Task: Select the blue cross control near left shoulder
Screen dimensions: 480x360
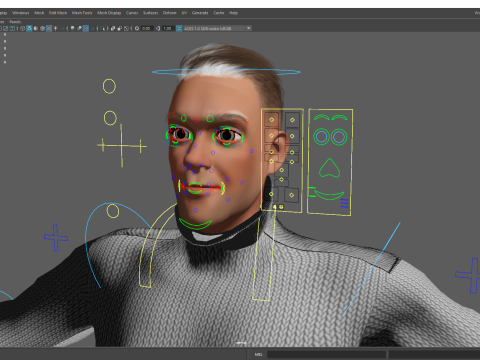Action: click(56, 238)
